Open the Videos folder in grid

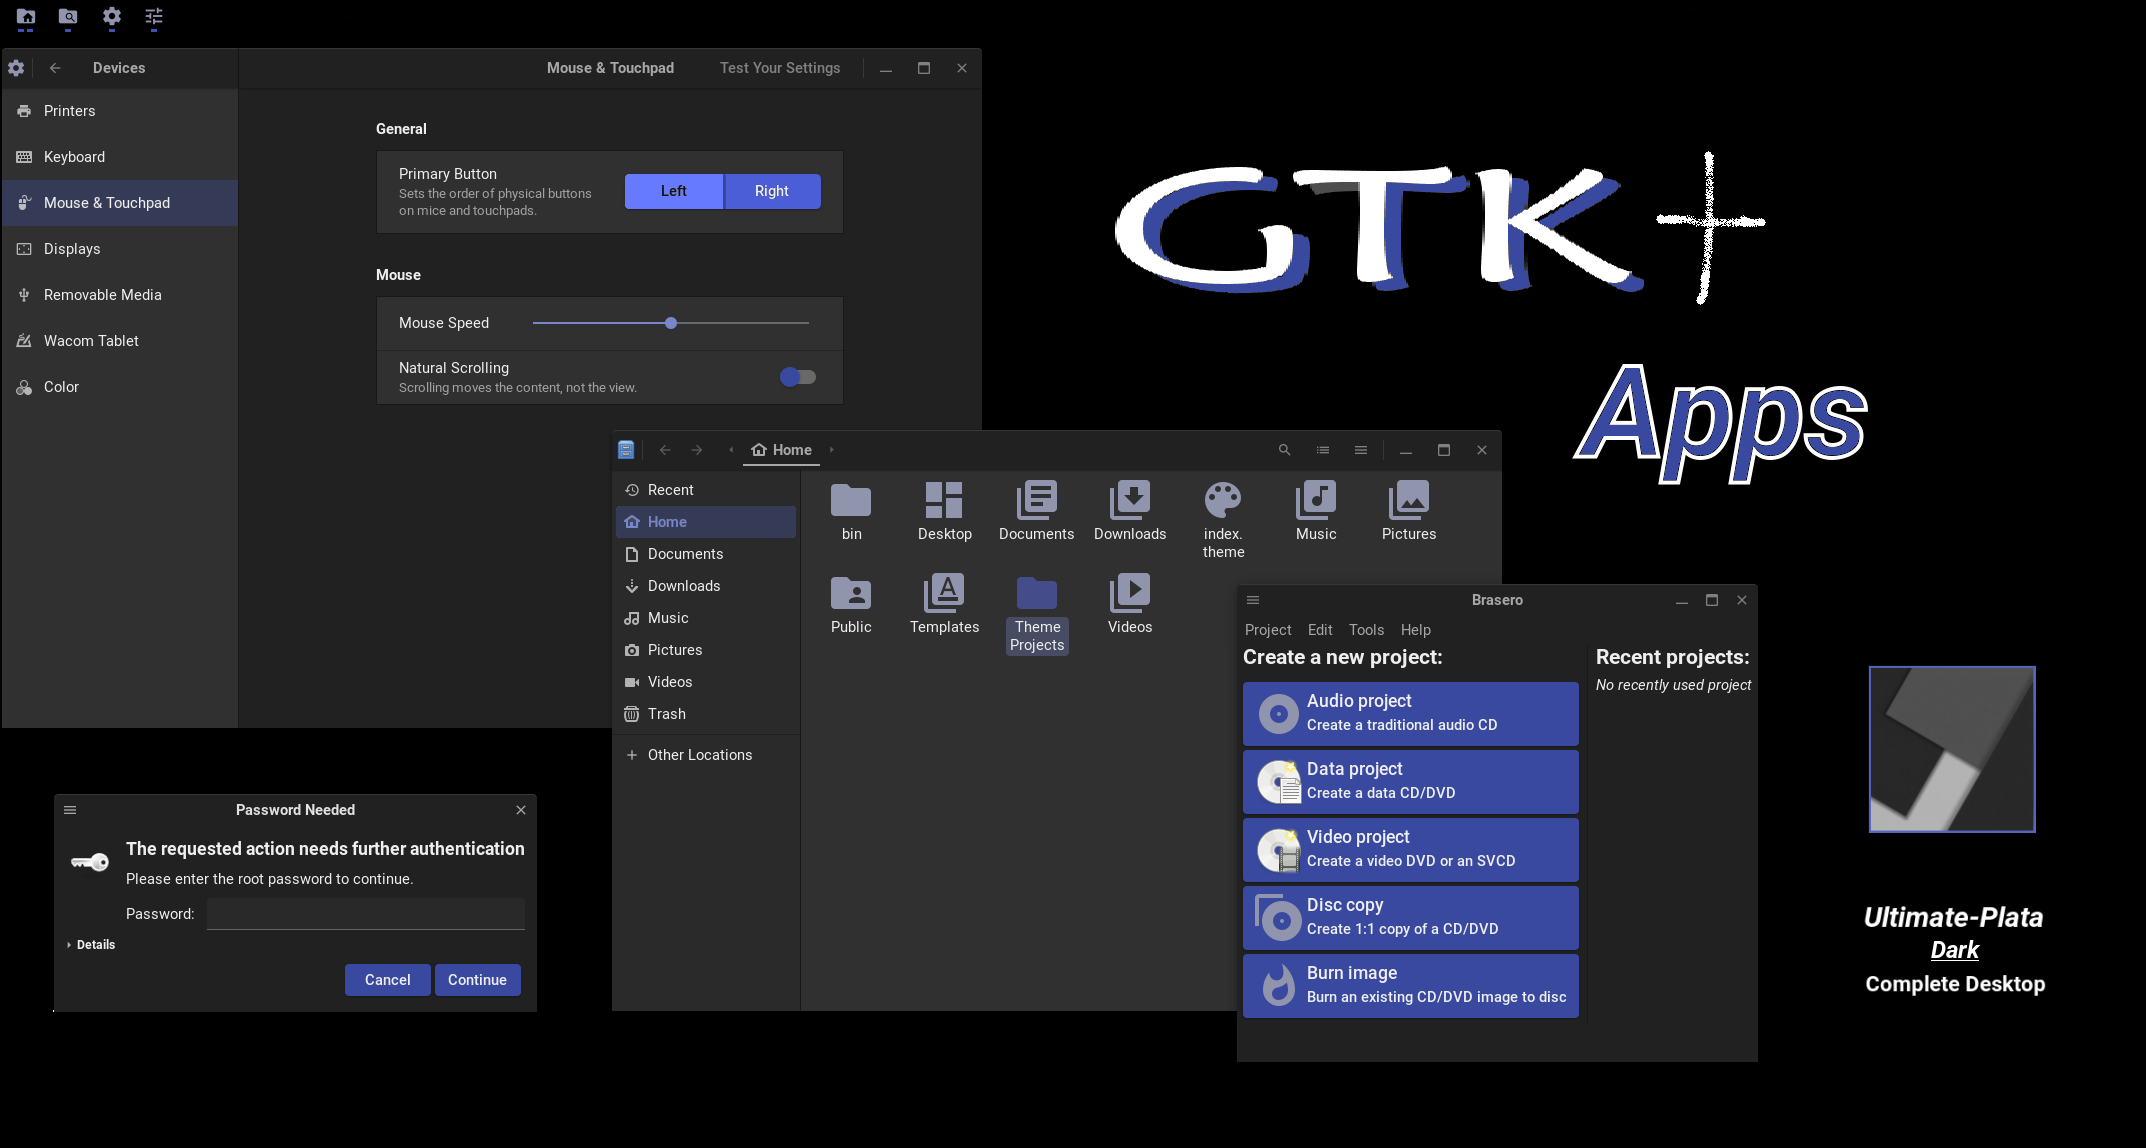(x=1130, y=605)
